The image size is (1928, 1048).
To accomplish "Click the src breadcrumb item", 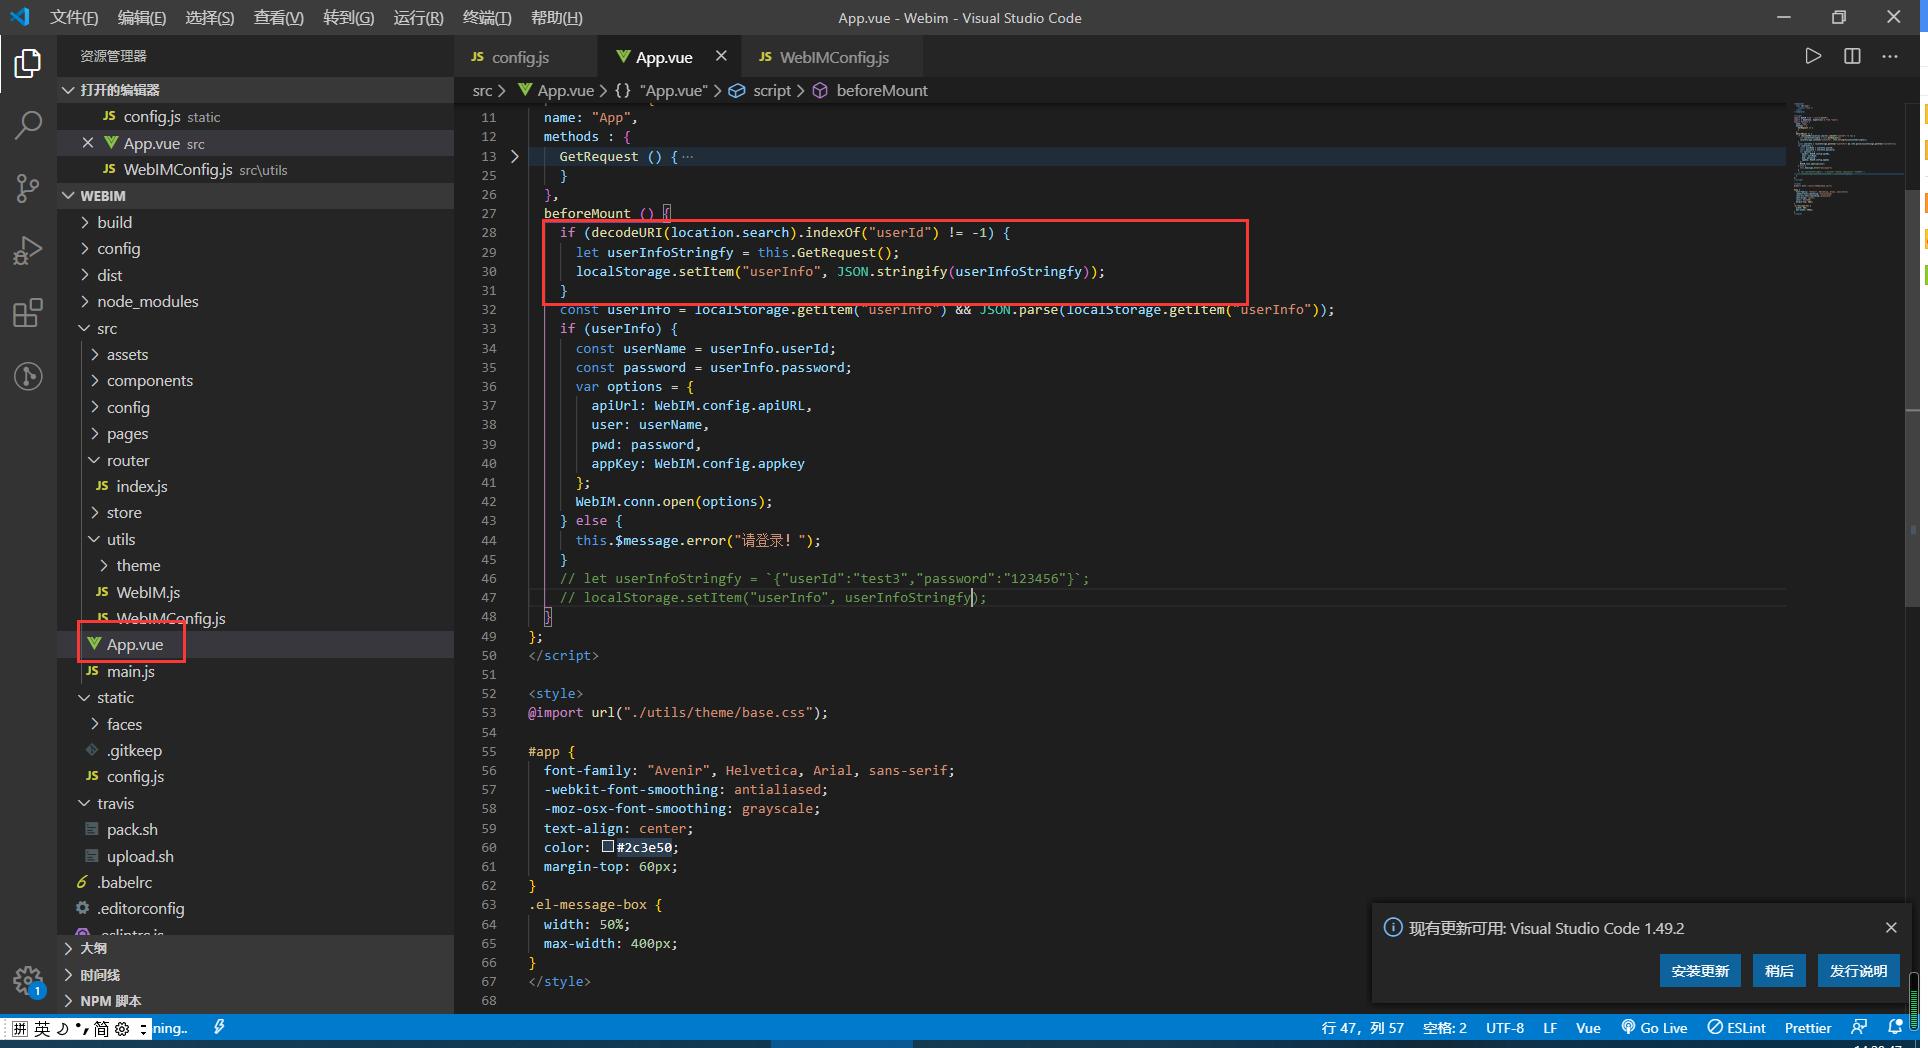I will pyautogui.click(x=482, y=90).
